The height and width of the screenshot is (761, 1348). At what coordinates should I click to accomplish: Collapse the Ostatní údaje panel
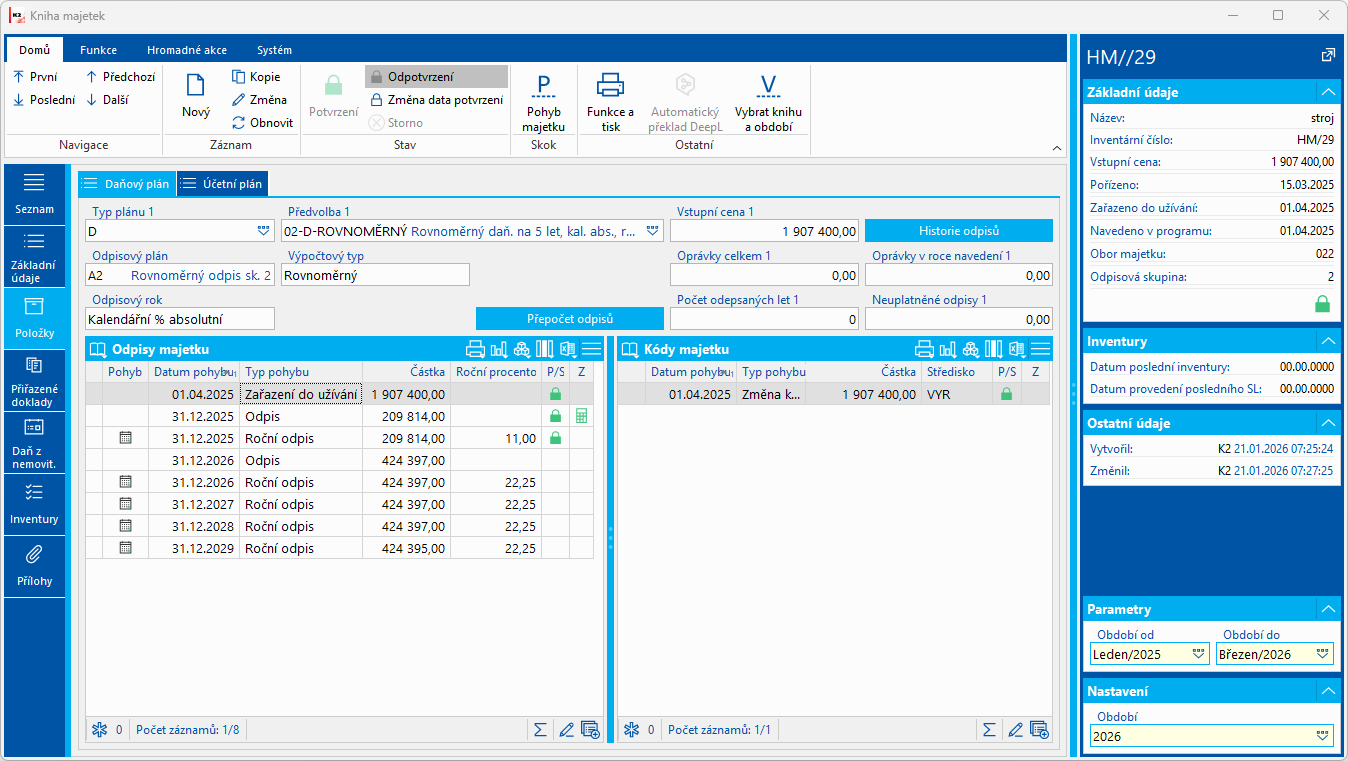pyautogui.click(x=1327, y=423)
